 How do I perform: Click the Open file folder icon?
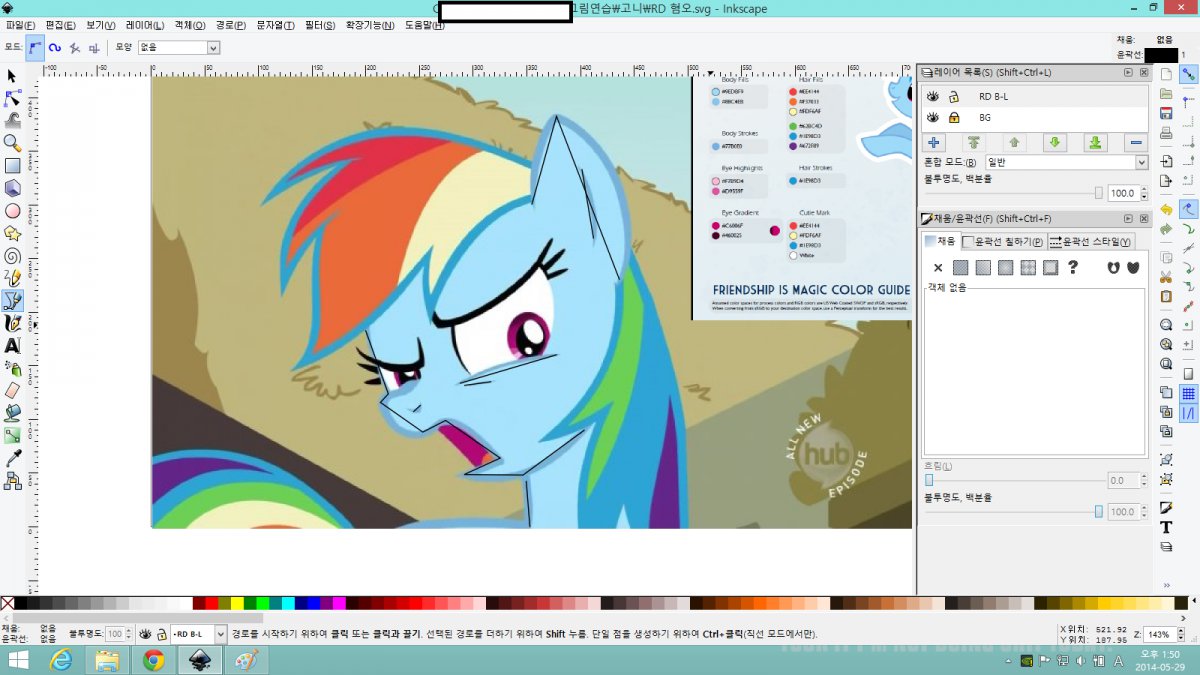click(1166, 94)
